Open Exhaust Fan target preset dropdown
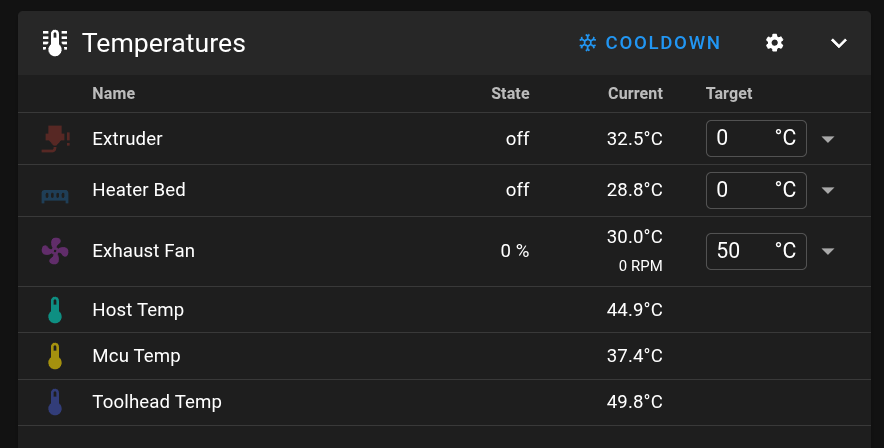The width and height of the screenshot is (884, 448). [x=828, y=251]
